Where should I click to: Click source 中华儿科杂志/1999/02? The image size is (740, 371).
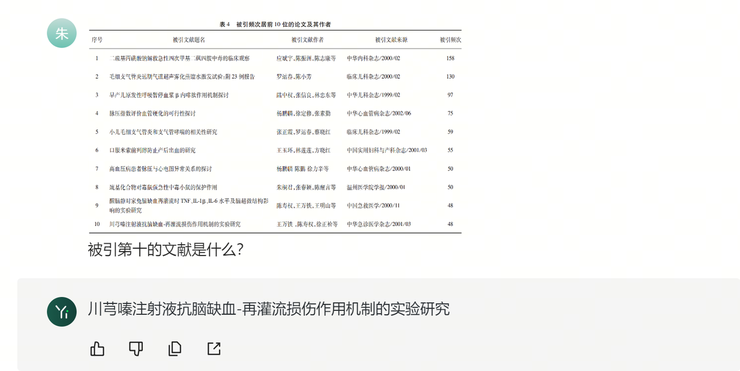(x=373, y=95)
